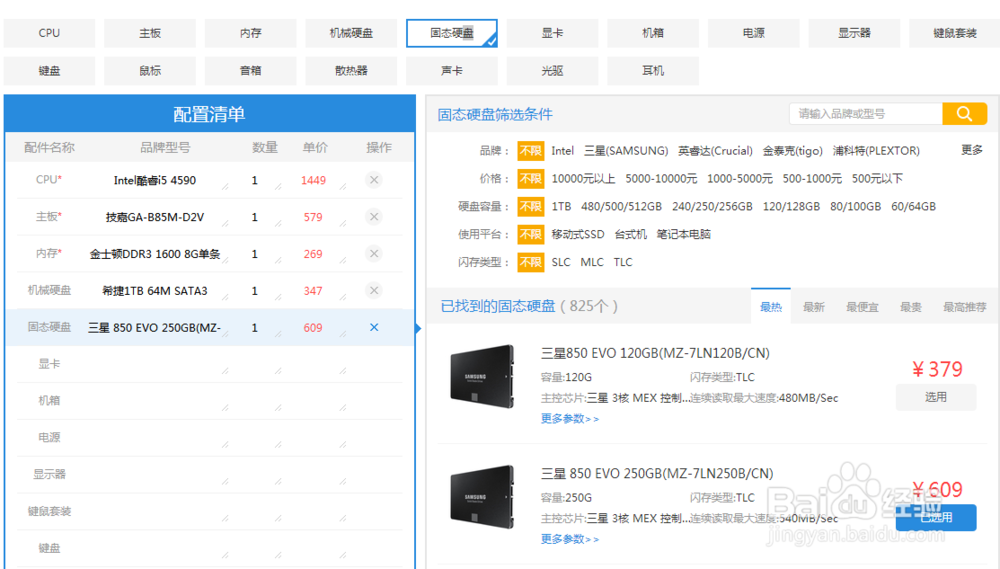1000x569 pixels.
Task: Open the CPU category tab
Action: [49, 33]
